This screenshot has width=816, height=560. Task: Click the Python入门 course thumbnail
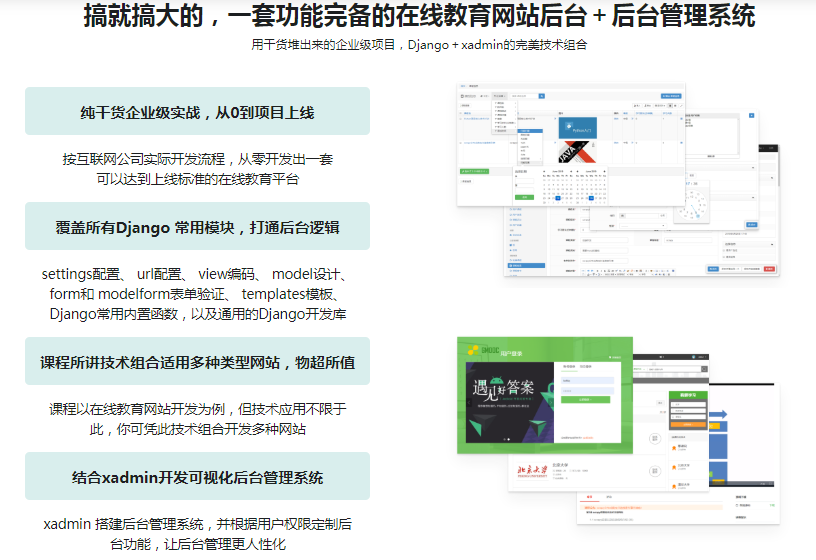point(578,128)
